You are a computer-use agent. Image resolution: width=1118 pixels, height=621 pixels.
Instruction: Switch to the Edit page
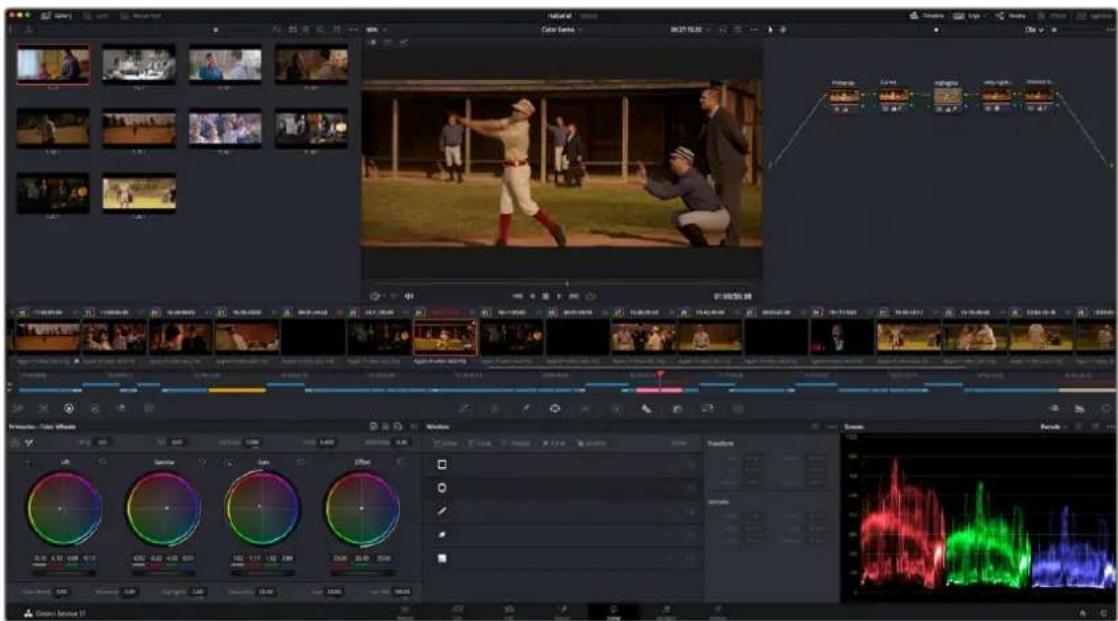tap(509, 612)
